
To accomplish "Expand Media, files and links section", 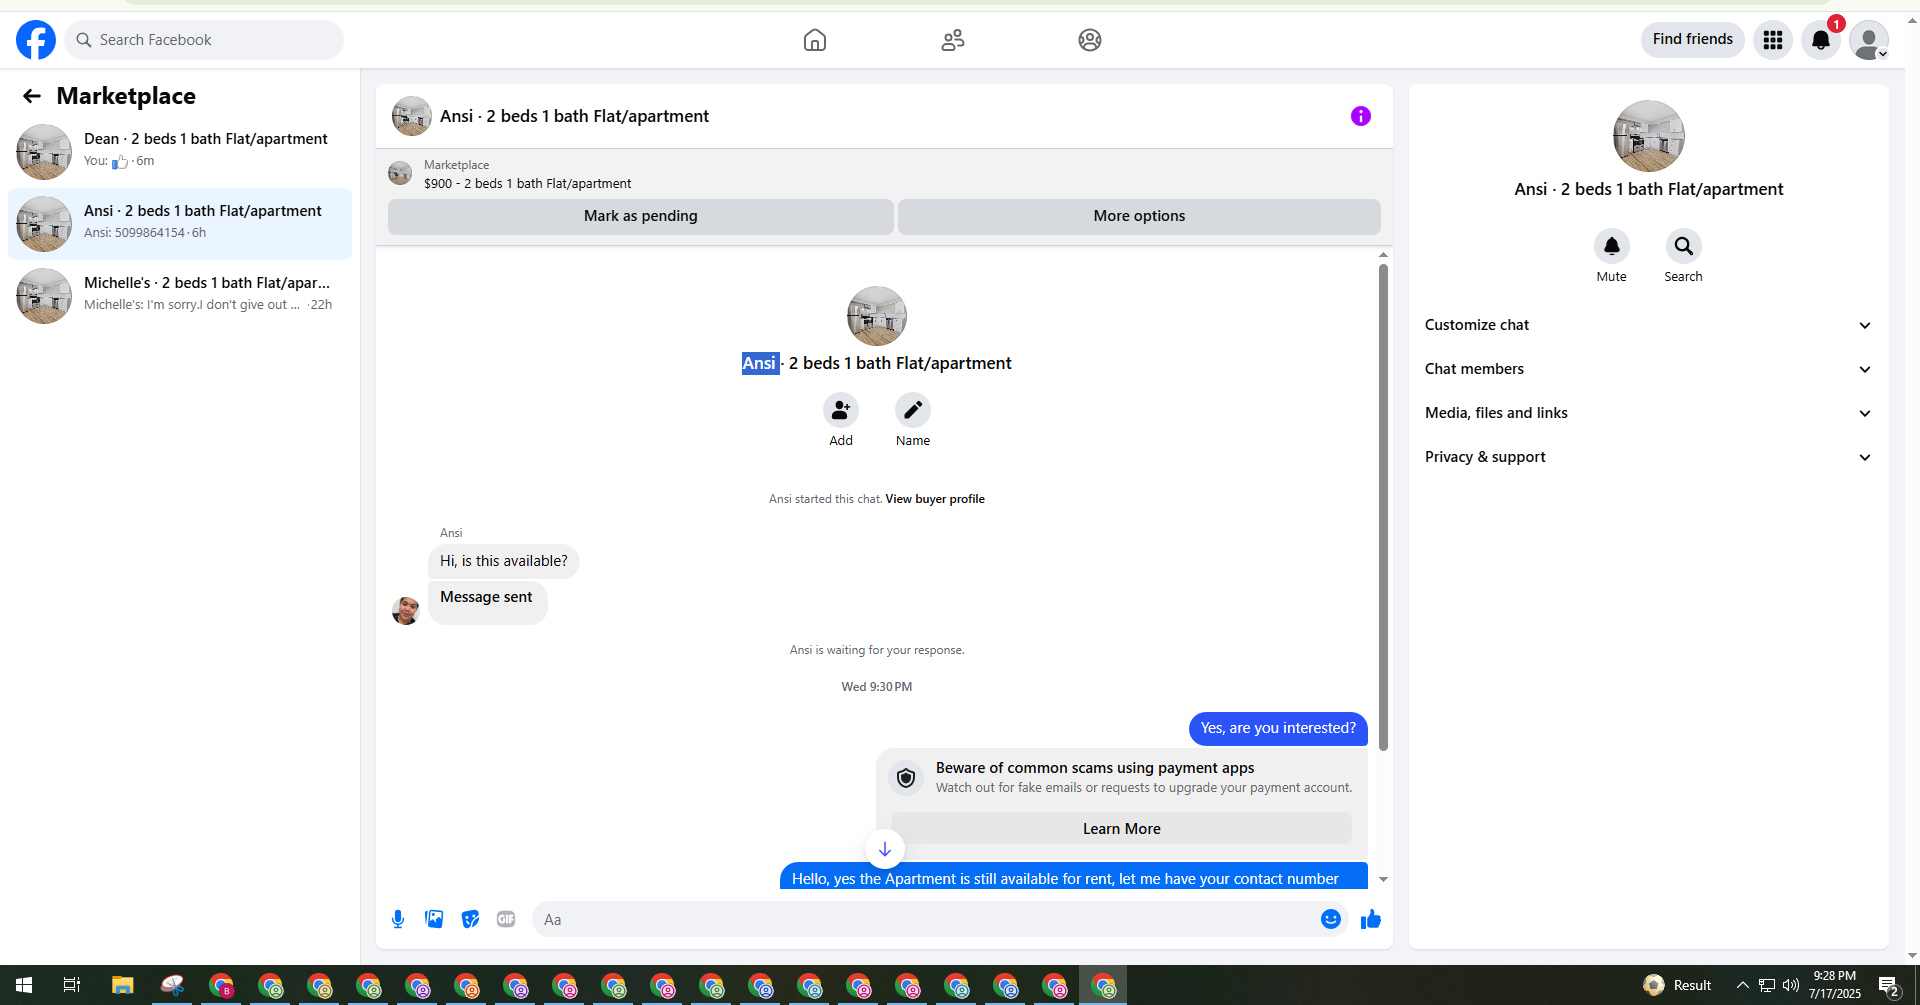I will click(1649, 413).
